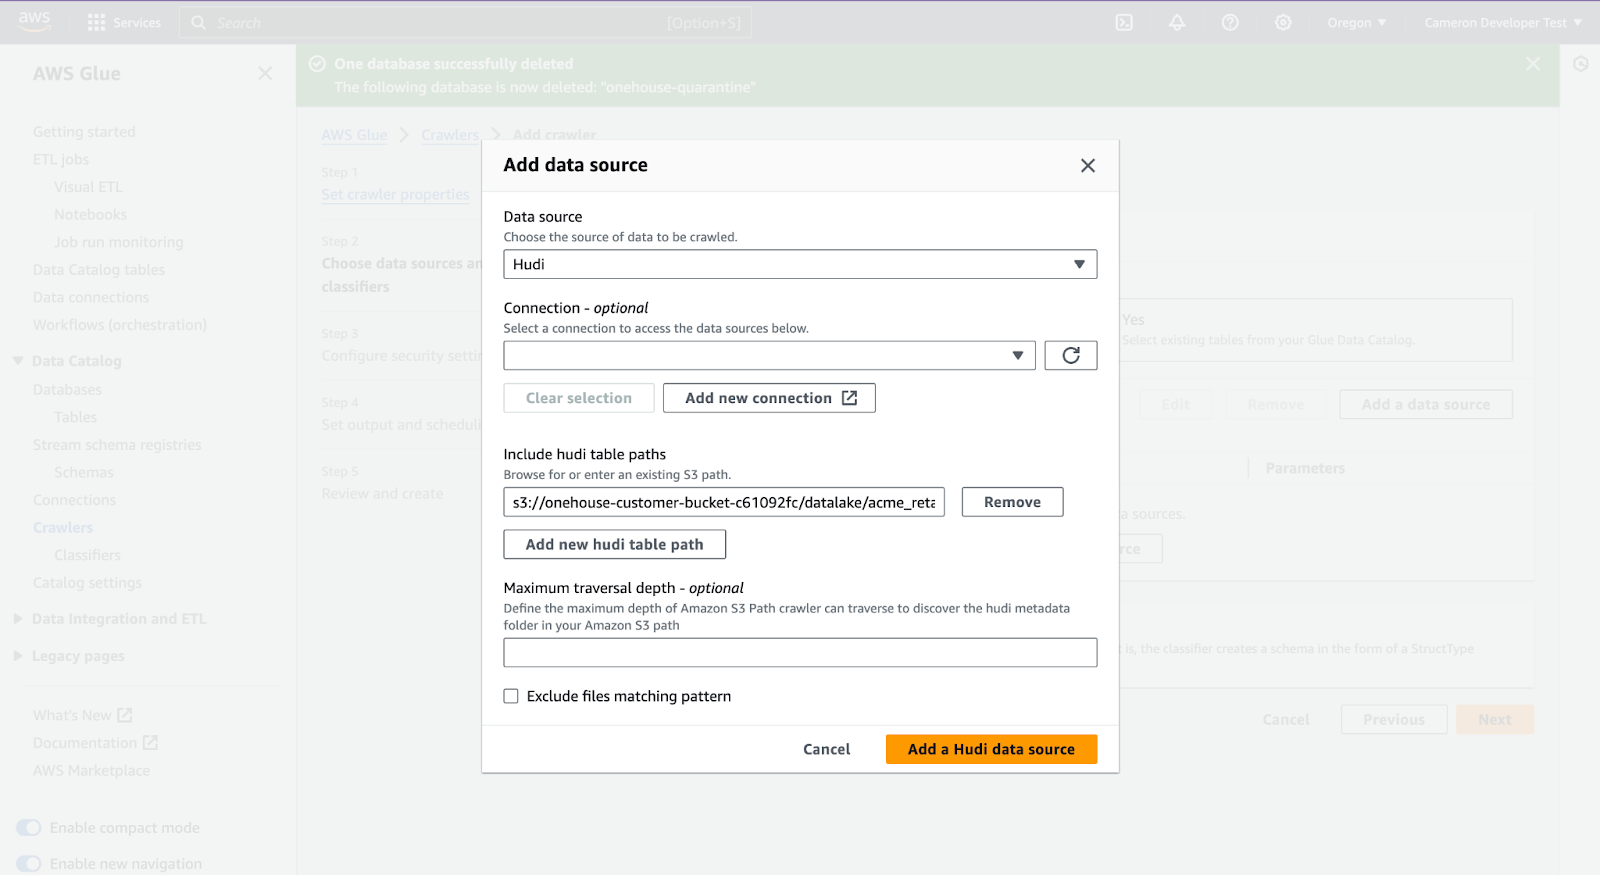Click Add a data source in background page
This screenshot has width=1600, height=875.
(x=1426, y=404)
